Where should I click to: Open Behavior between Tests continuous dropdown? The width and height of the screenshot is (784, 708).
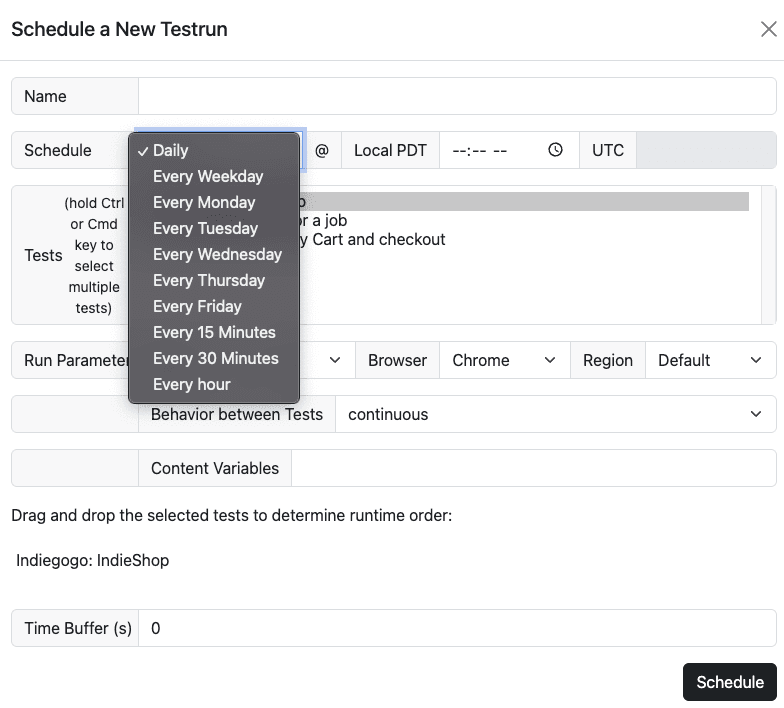pyautogui.click(x=555, y=414)
